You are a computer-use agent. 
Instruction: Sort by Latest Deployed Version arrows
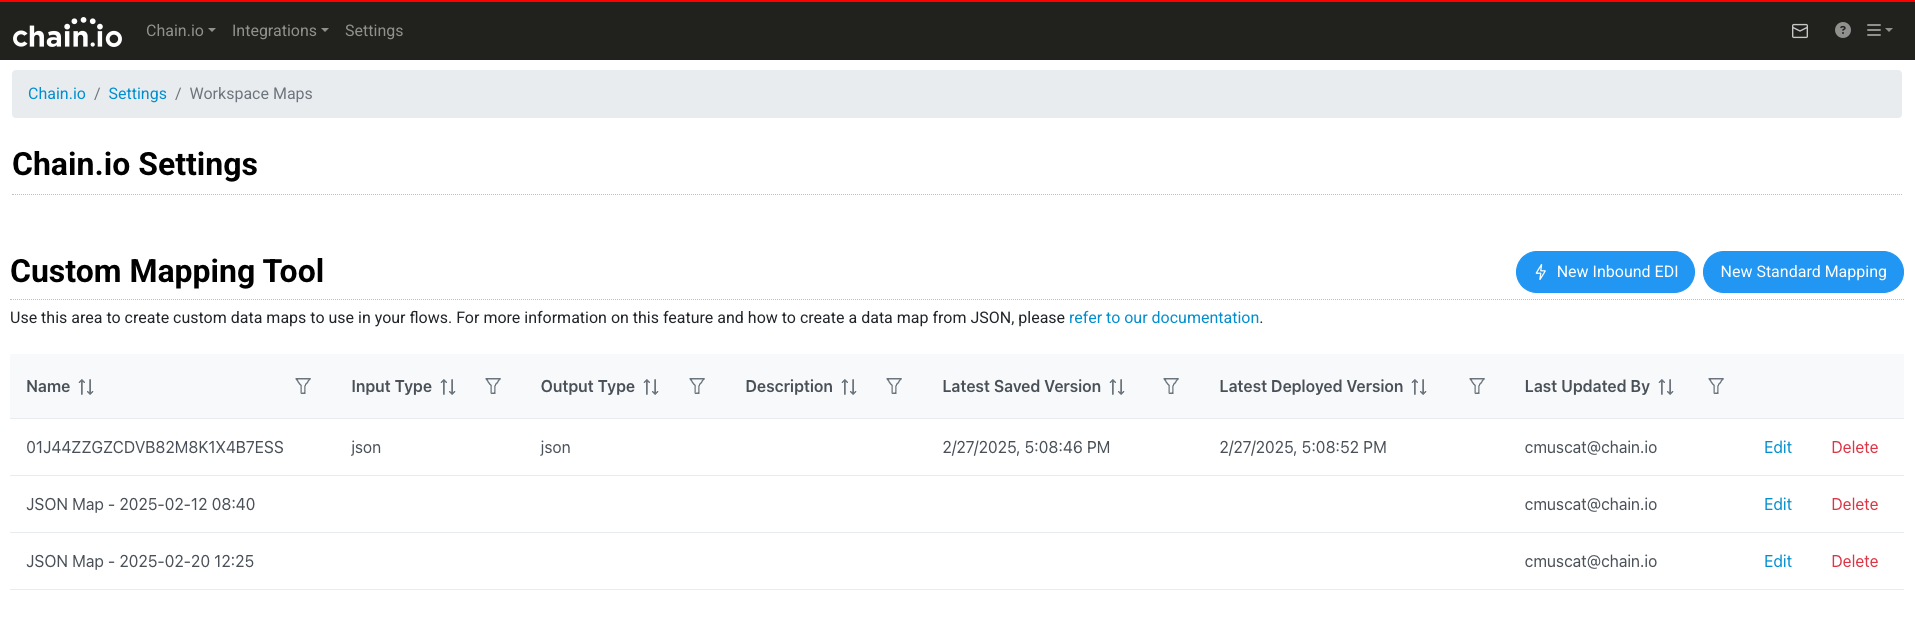point(1419,387)
